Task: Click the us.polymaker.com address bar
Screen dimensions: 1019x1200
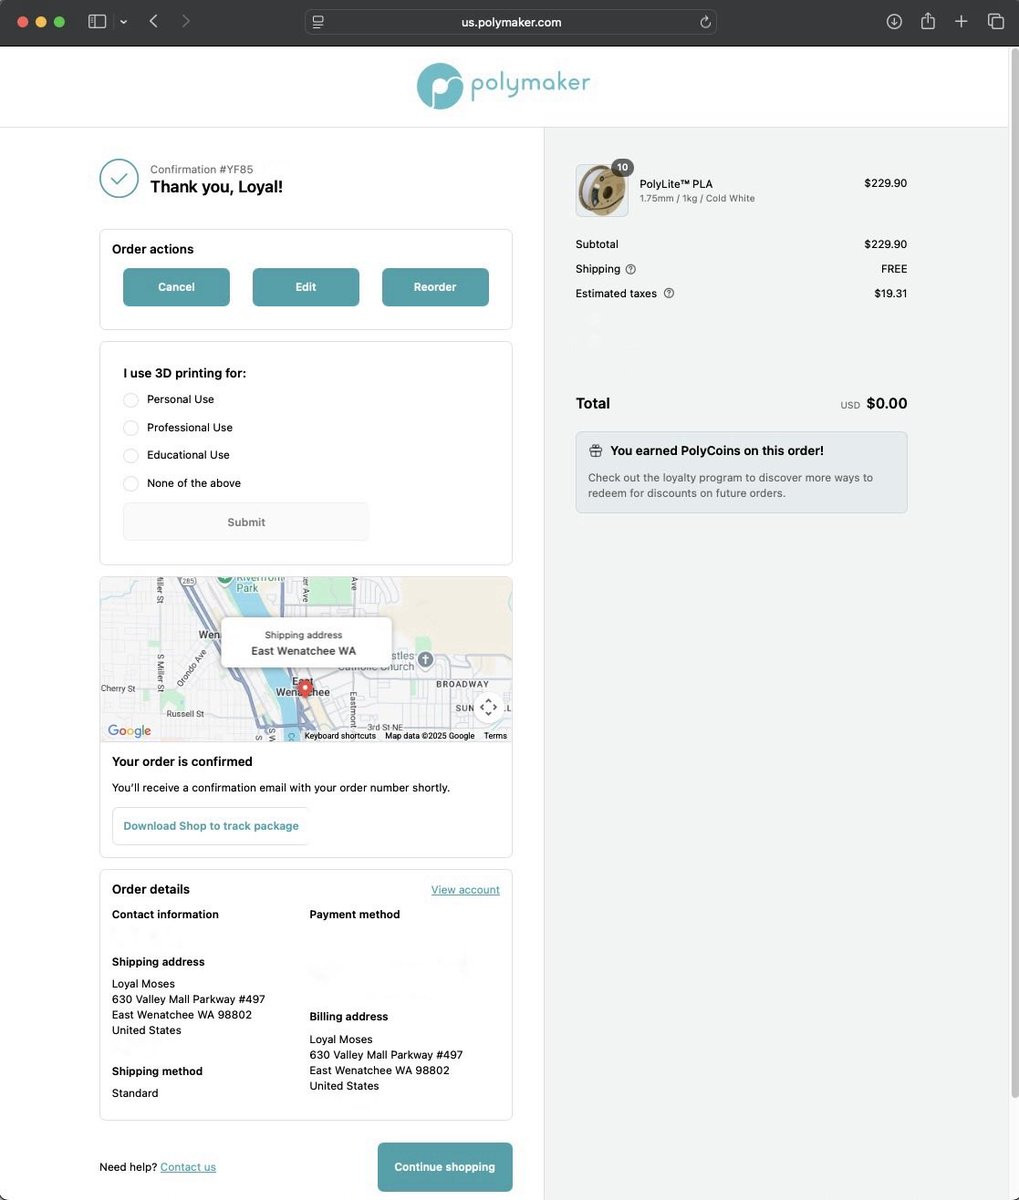Action: tap(510, 22)
